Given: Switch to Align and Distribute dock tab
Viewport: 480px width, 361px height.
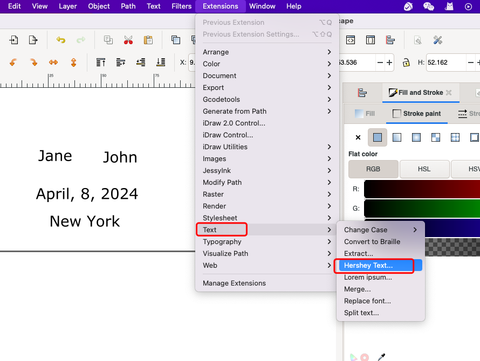Looking at the screenshot, I should click(362, 92).
